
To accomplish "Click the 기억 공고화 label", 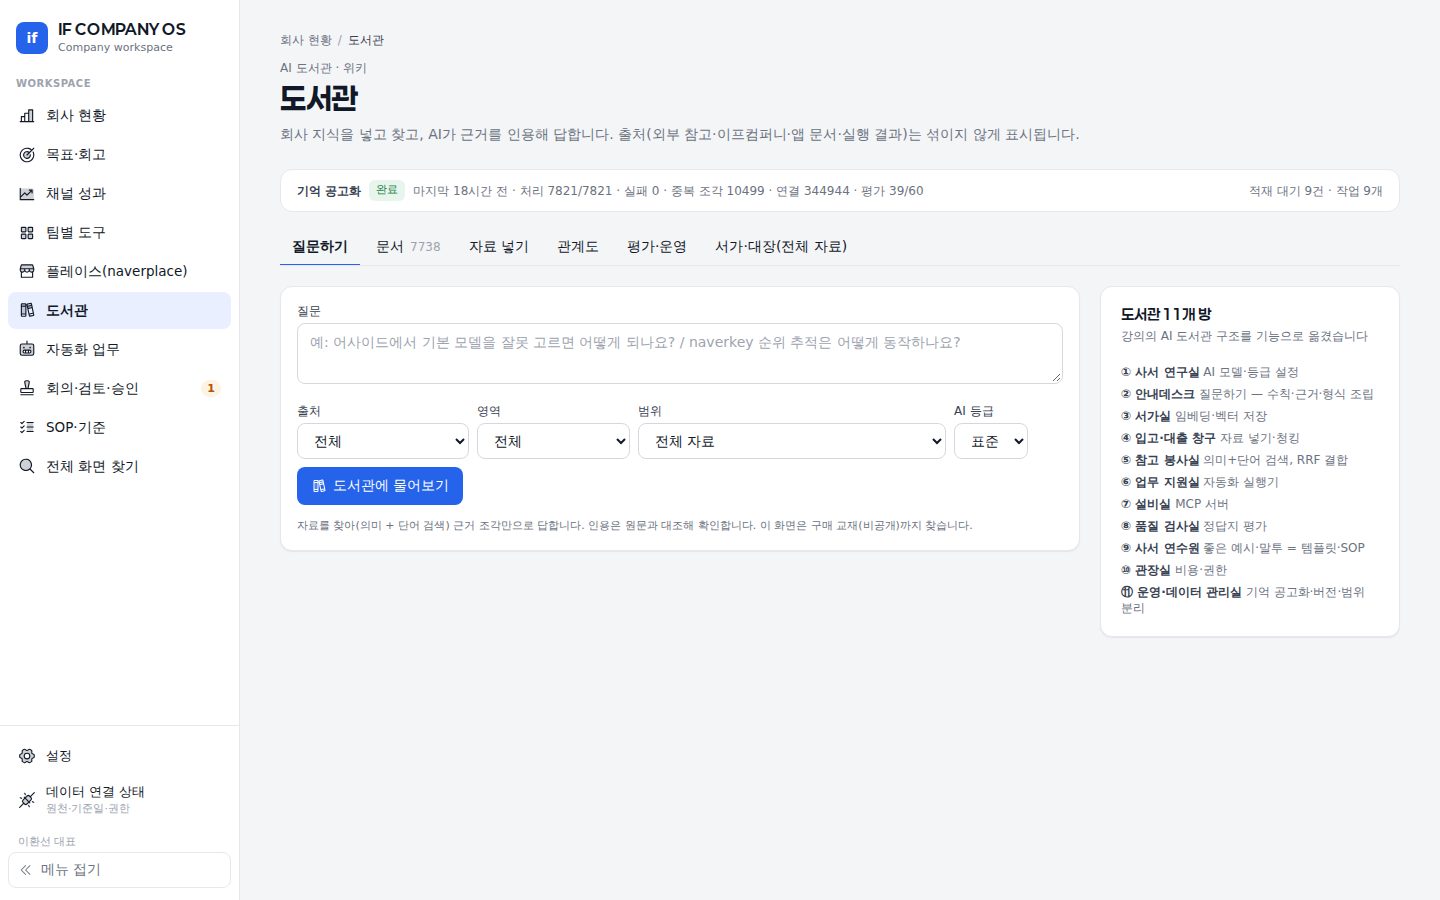I will pyautogui.click(x=329, y=191).
